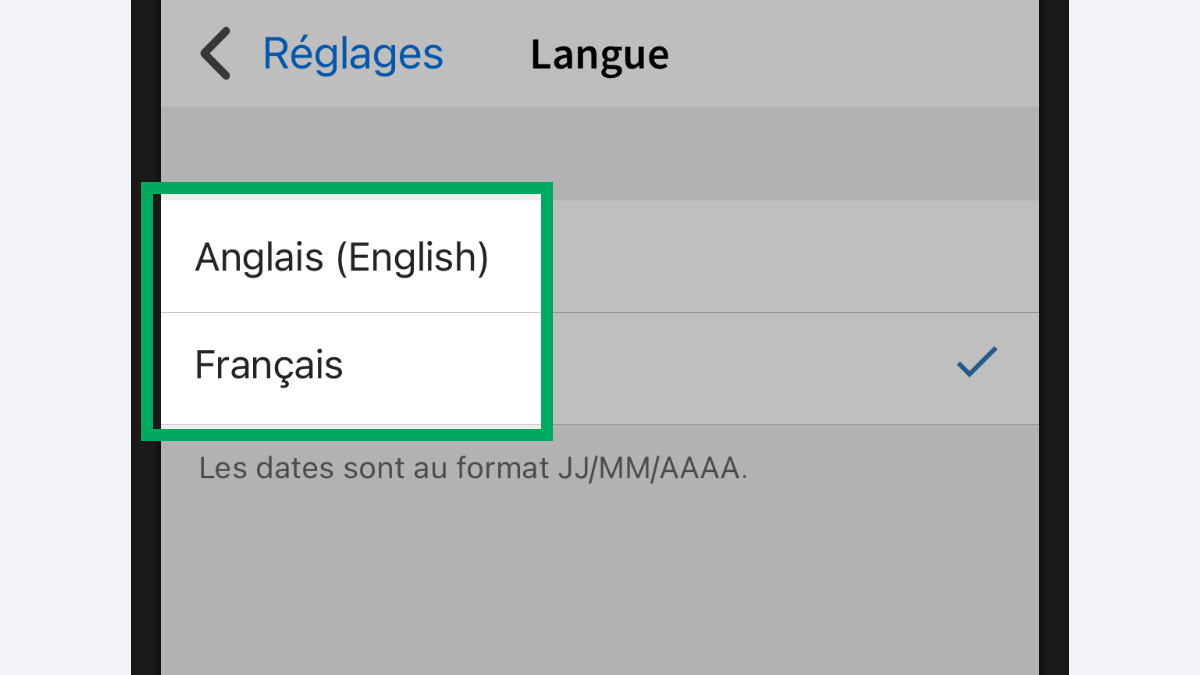Screen dimensions: 1200x675
Task: Tap the highlighted language options group
Action: (x=350, y=310)
